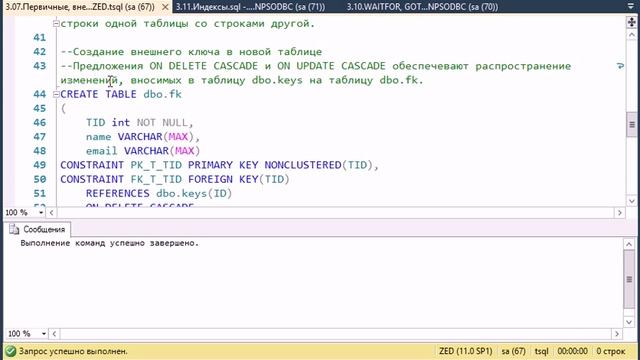This screenshot has width=640, height=360.
Task: Click the ZED (11.0 SP1) server status entry
Action: point(466,351)
